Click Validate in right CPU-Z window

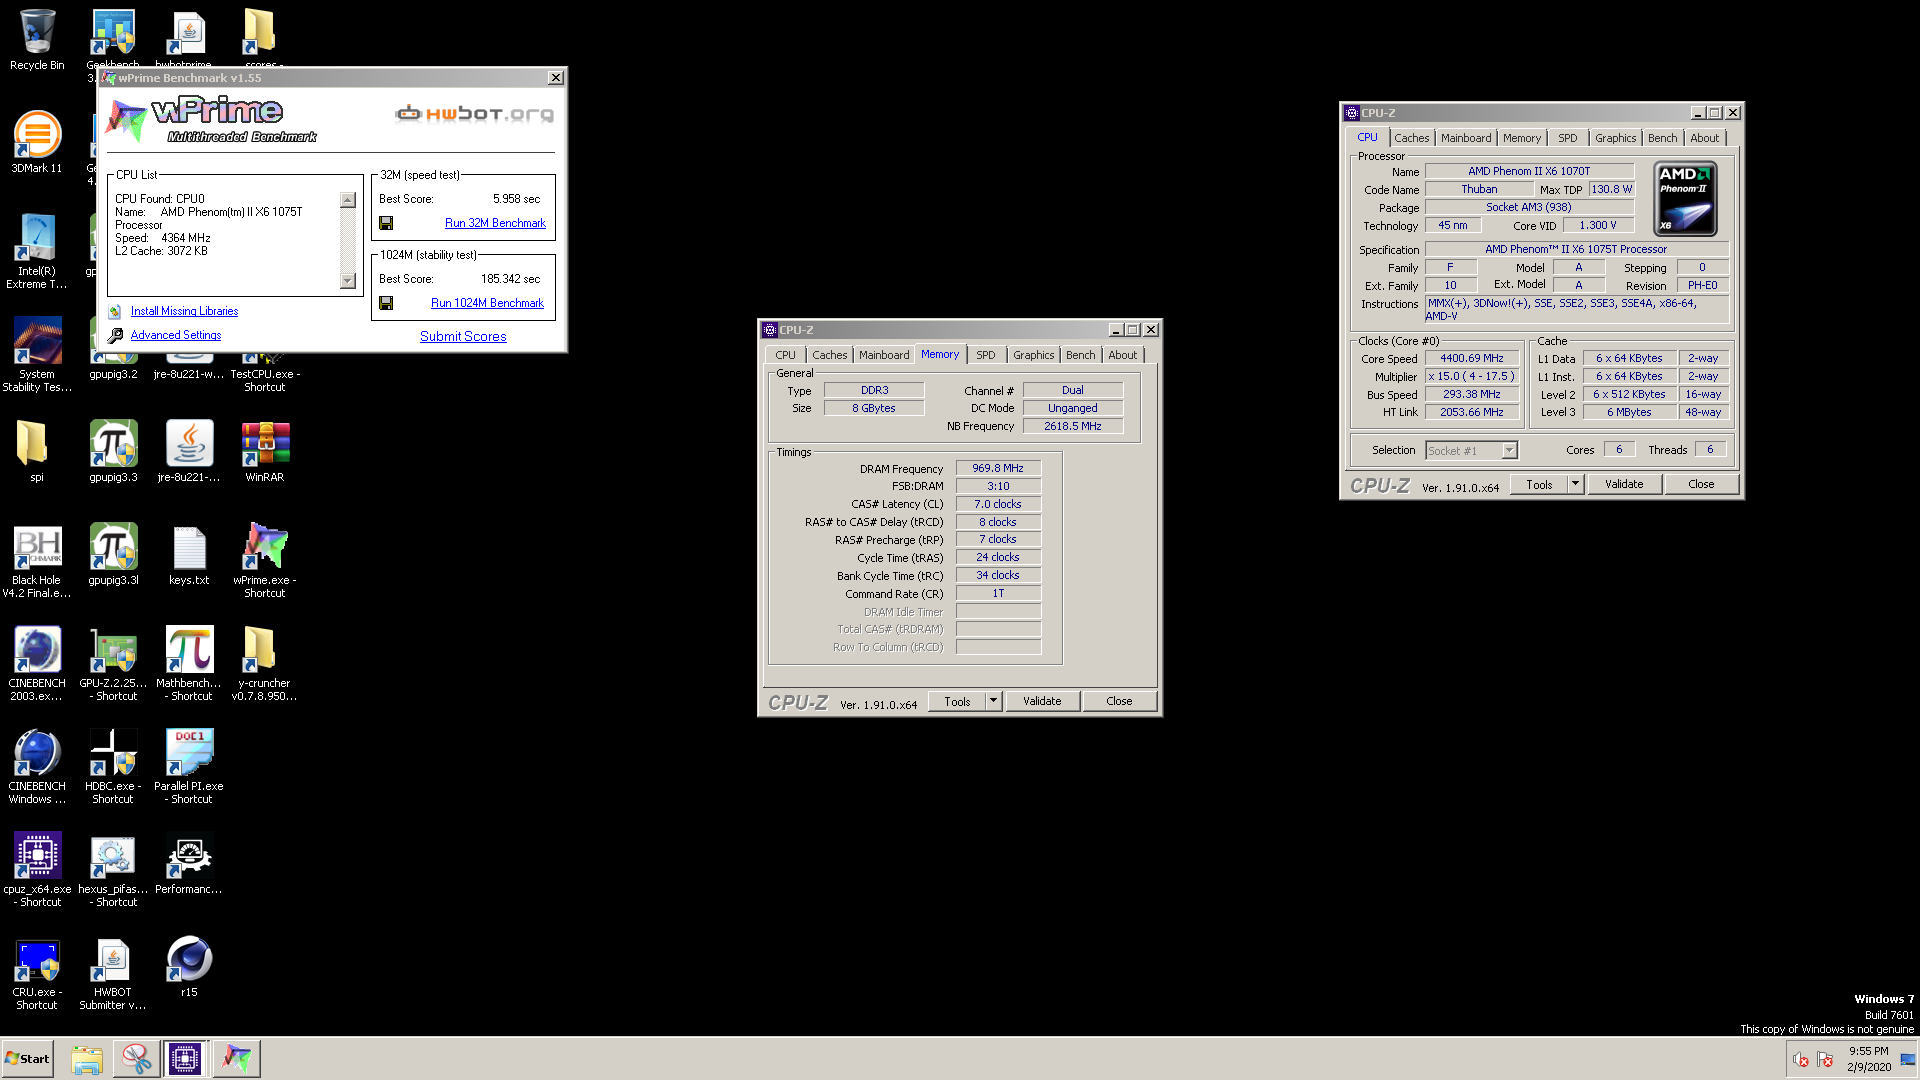pos(1624,484)
